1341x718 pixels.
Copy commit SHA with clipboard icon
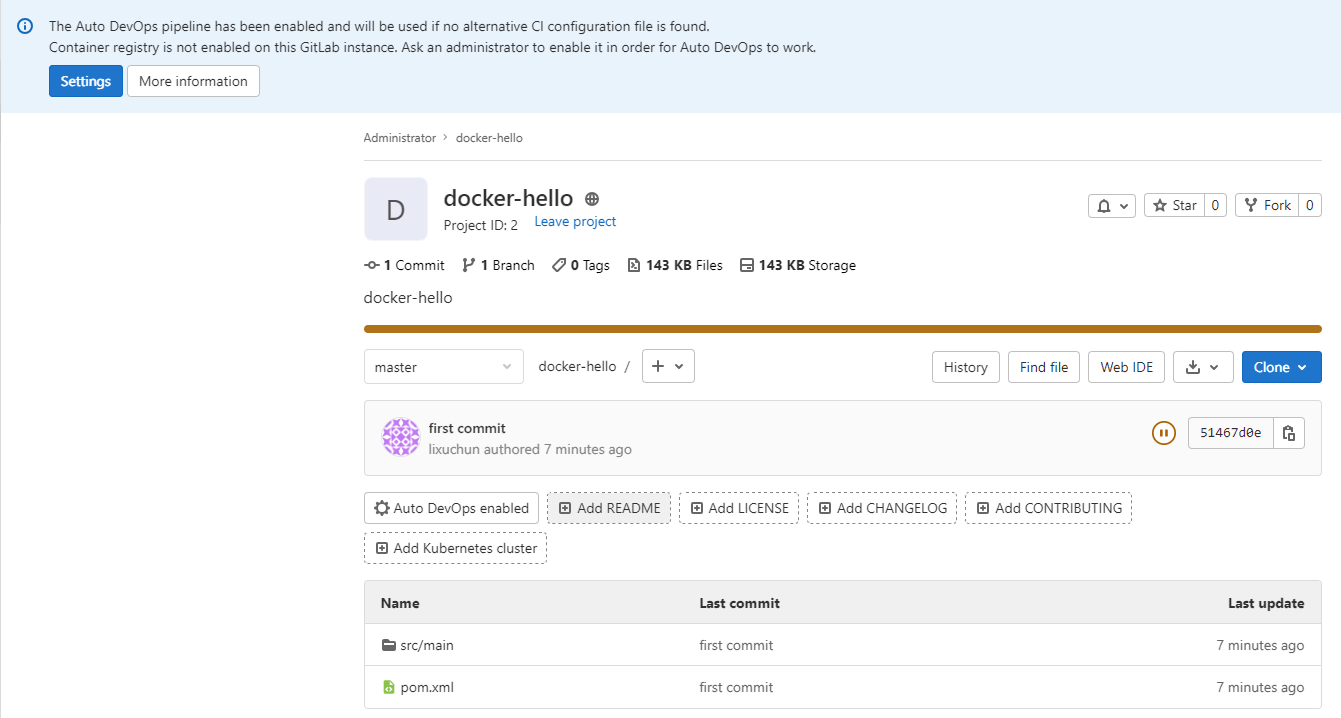(x=1289, y=433)
